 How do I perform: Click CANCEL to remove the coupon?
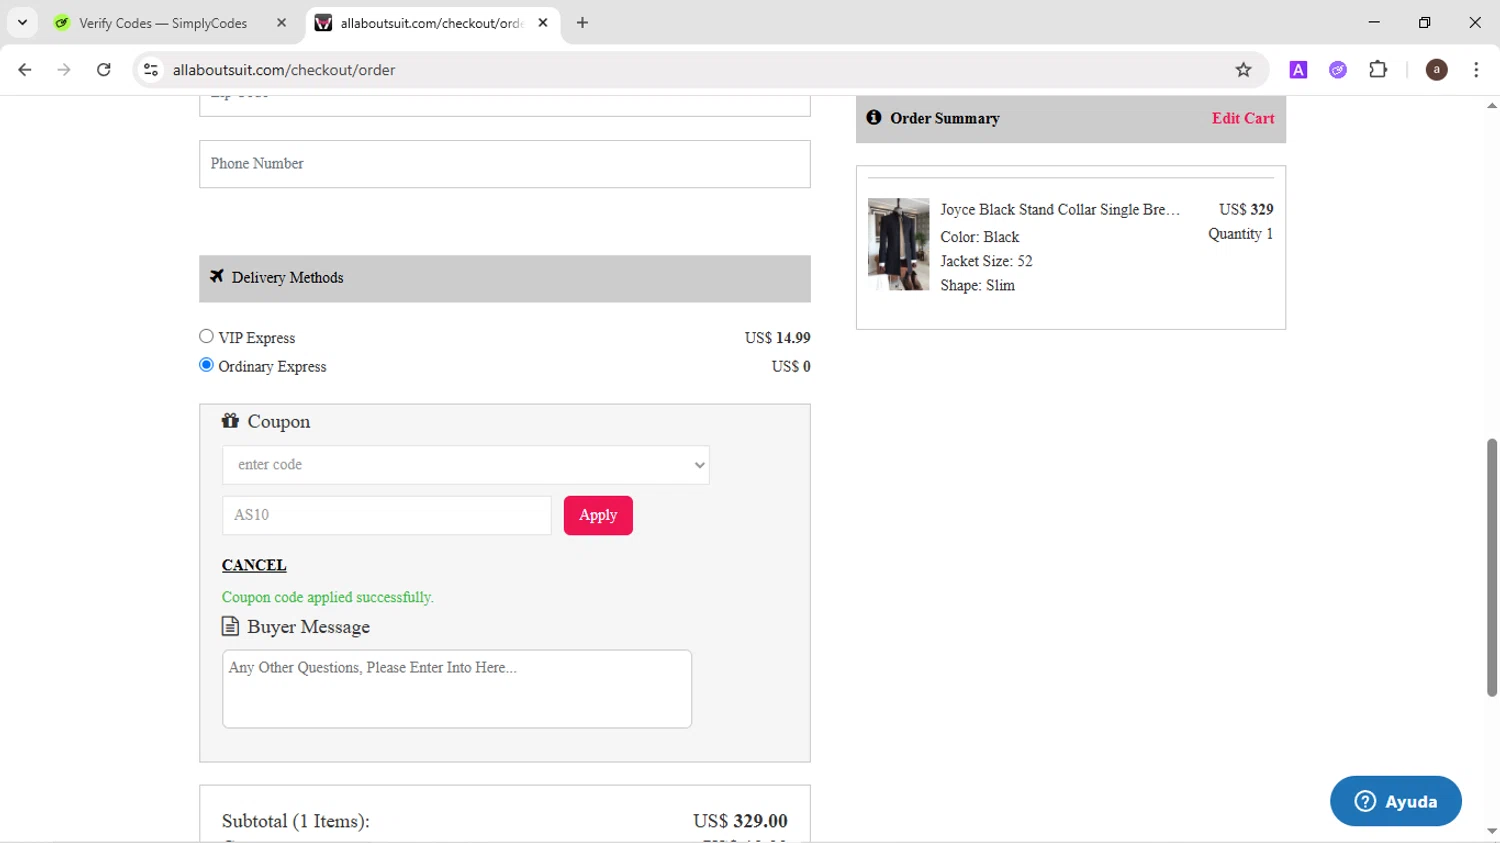point(254,565)
